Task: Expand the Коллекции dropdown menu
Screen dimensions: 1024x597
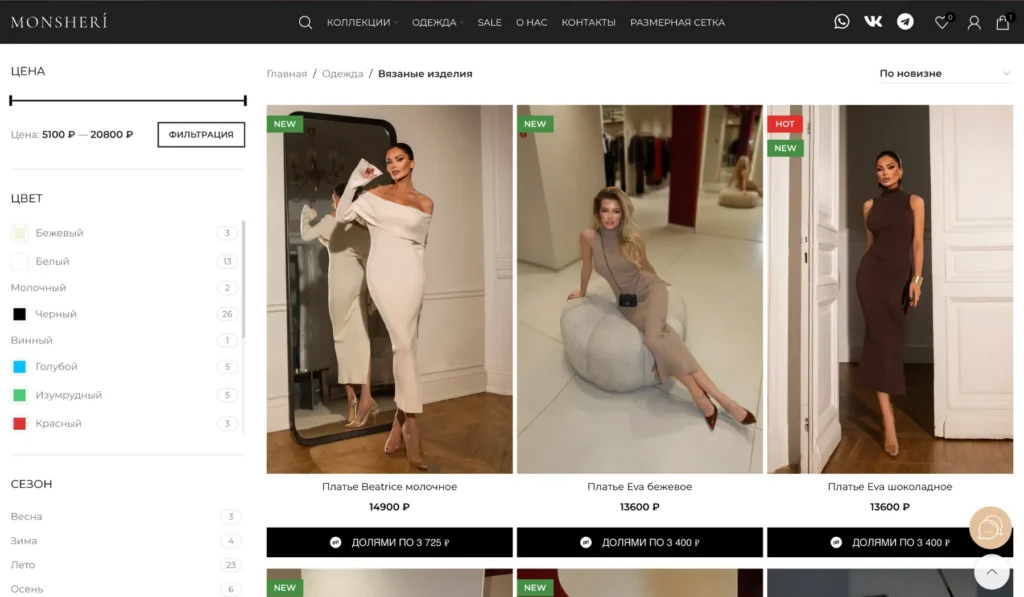Action: [359, 22]
